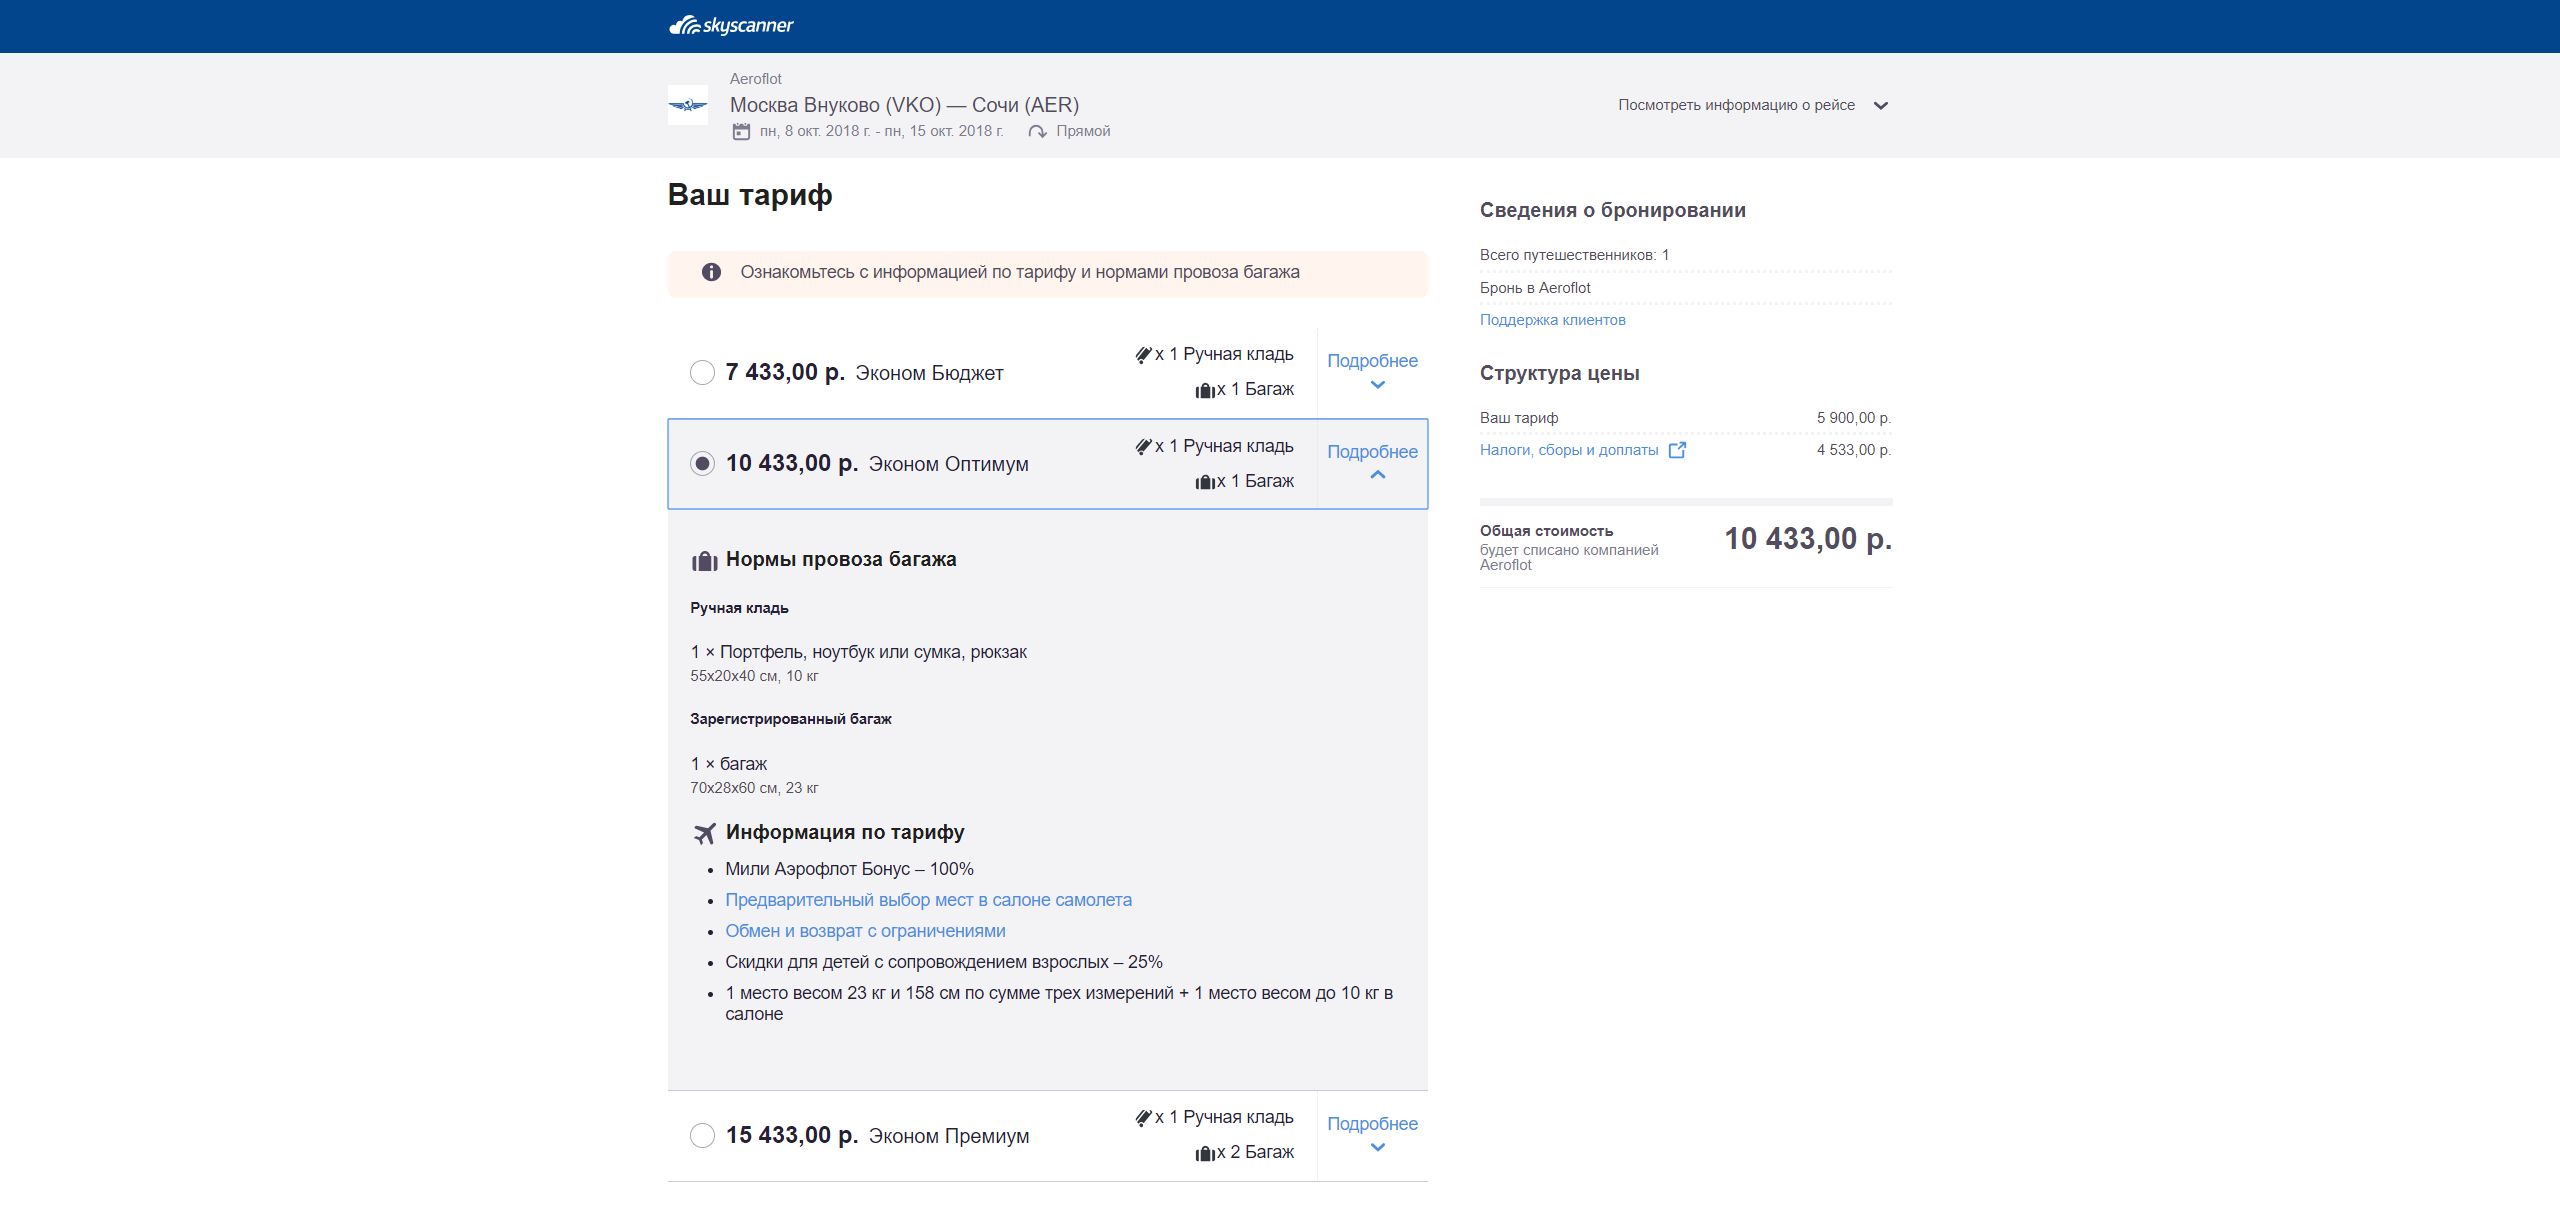Click the Aeroflot airline logo thumbnail
2560x1209 pixels.
pos(688,105)
